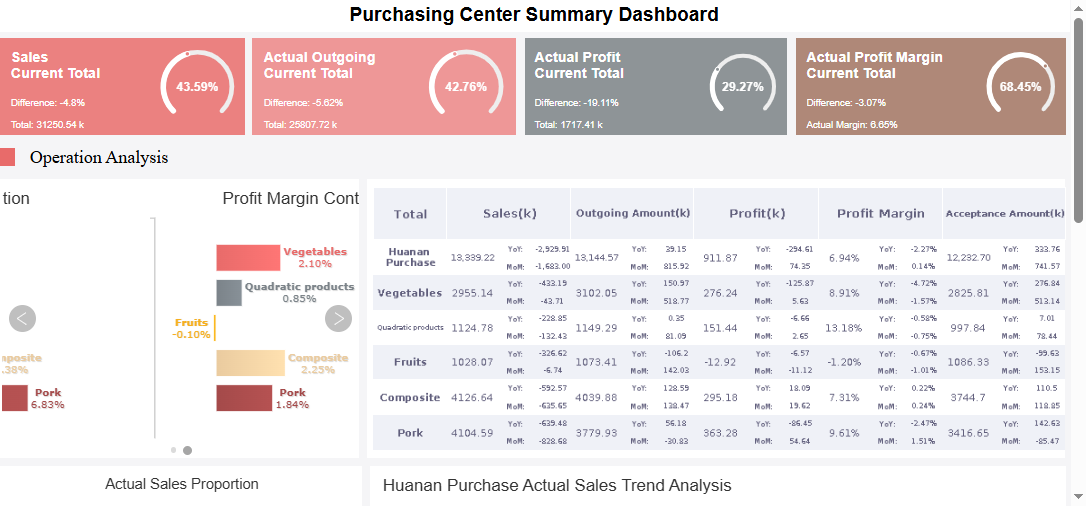1087x506 pixels.
Task: Select the Acceptance Amount(k) column header
Action: pyautogui.click(x=1004, y=213)
